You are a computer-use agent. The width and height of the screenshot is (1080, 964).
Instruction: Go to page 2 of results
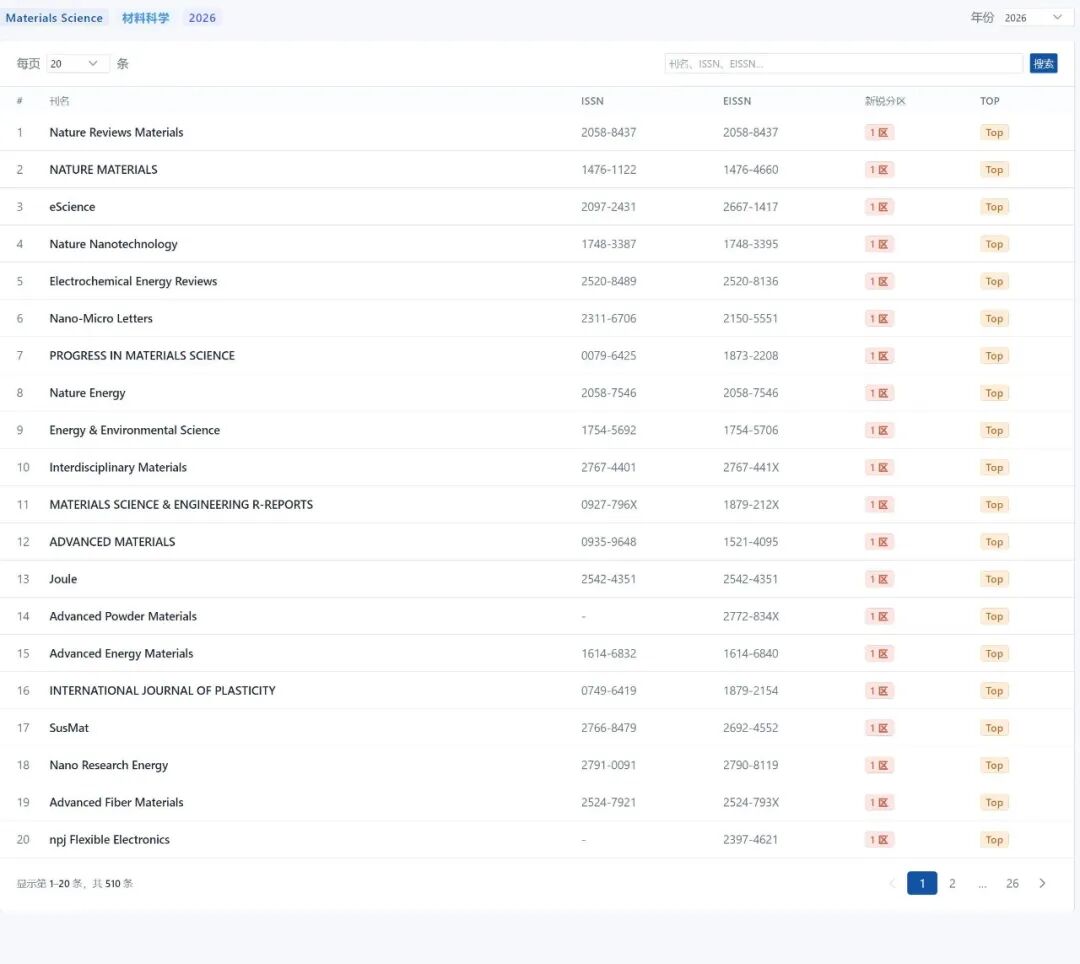click(x=952, y=883)
